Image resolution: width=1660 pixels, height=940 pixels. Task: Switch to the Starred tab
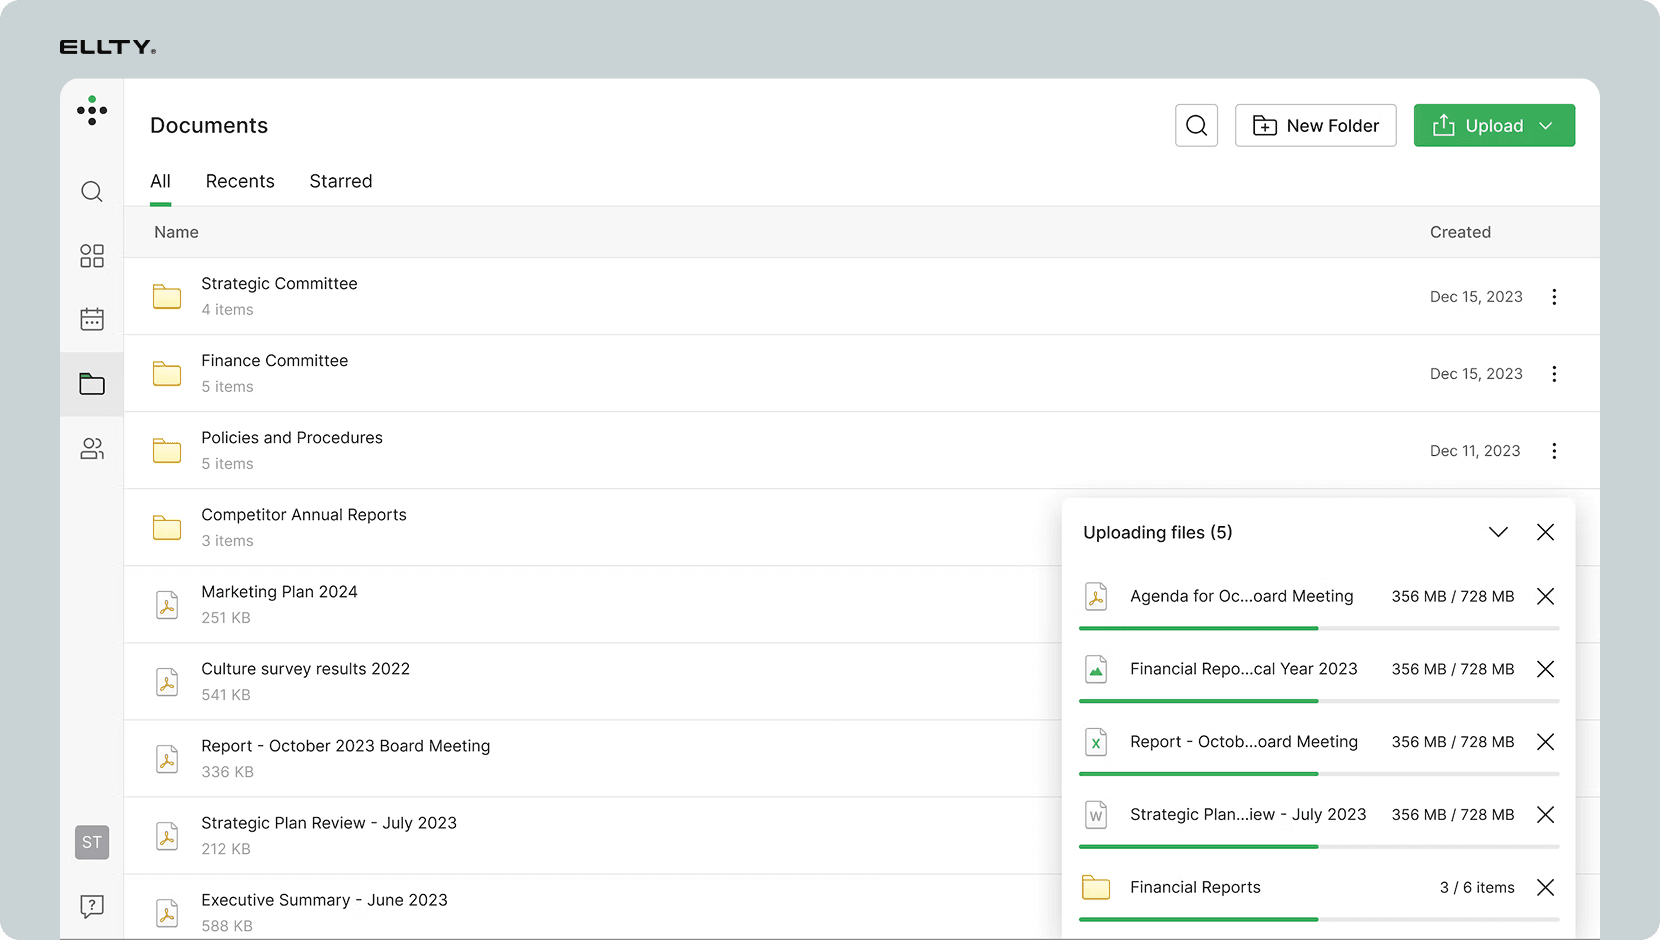(x=340, y=181)
